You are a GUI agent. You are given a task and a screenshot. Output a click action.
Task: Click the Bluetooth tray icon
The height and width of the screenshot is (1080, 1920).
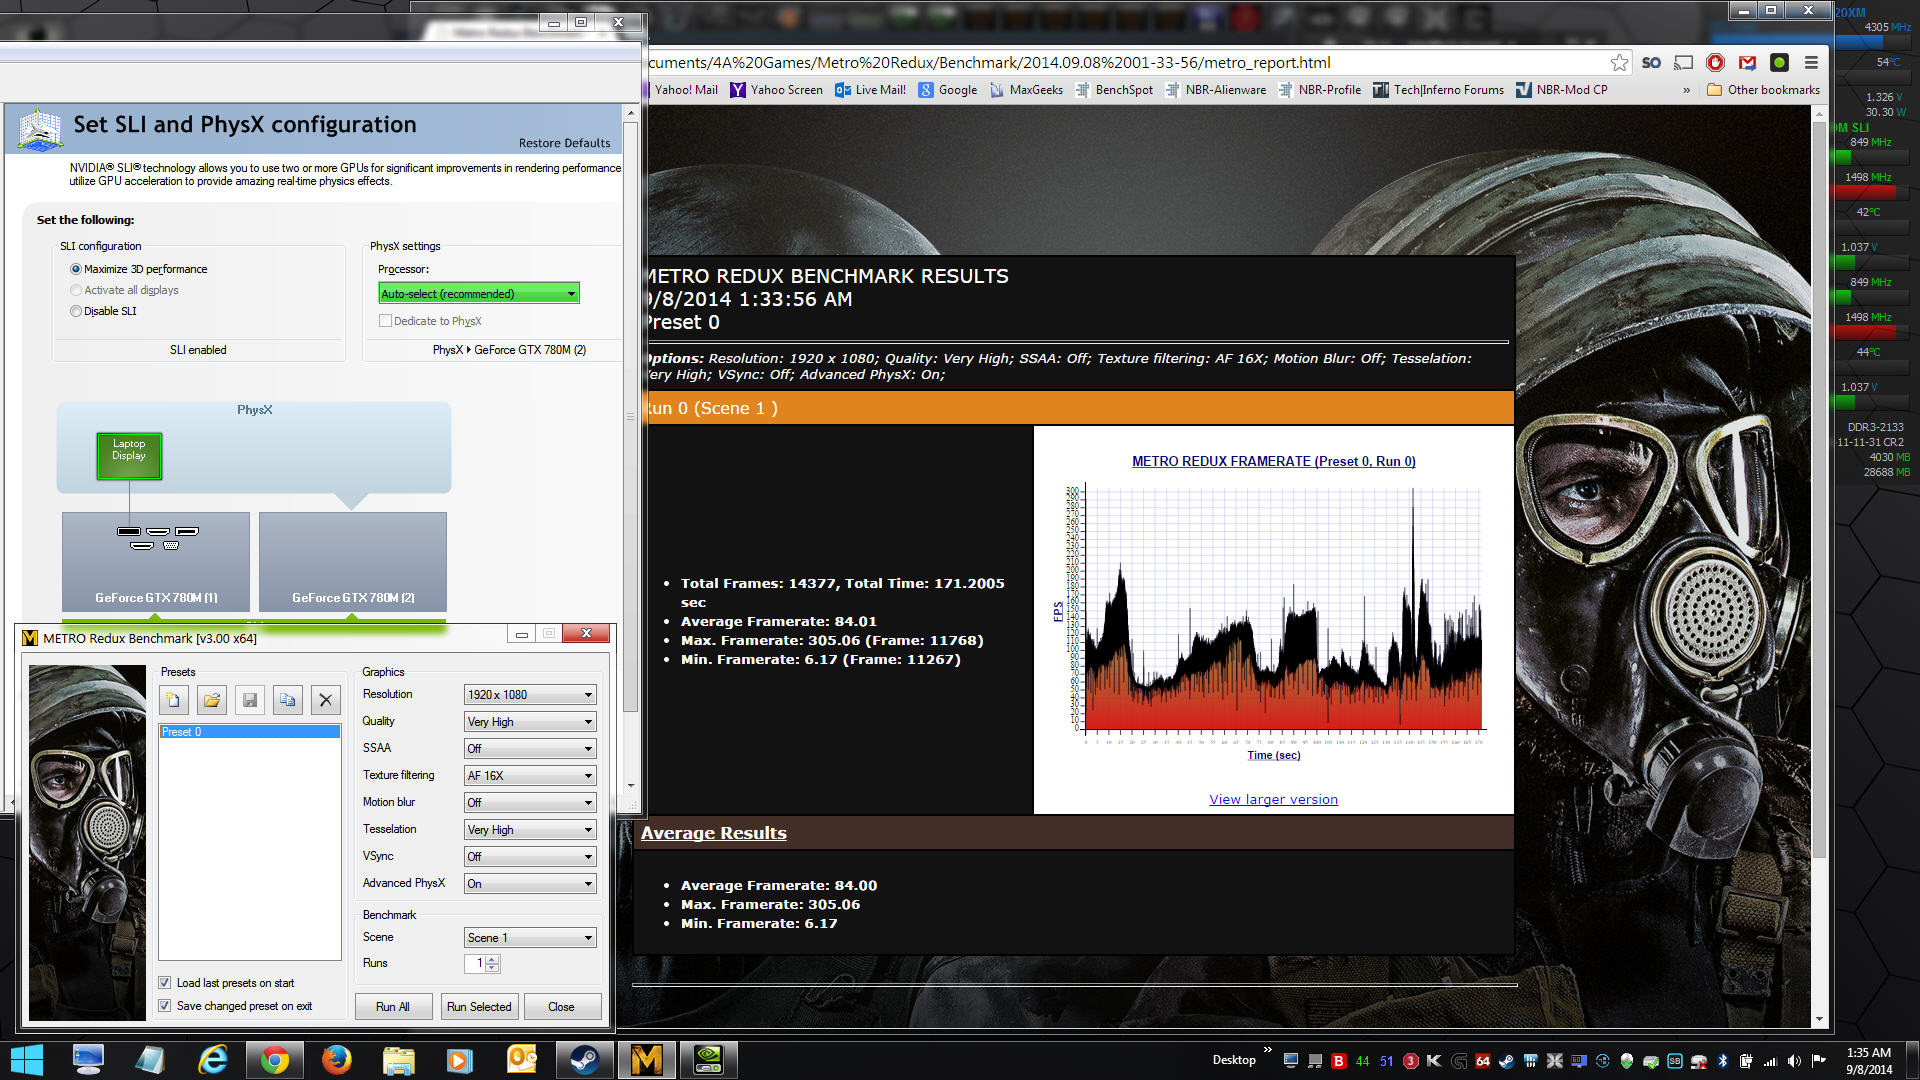[x=1723, y=1061]
